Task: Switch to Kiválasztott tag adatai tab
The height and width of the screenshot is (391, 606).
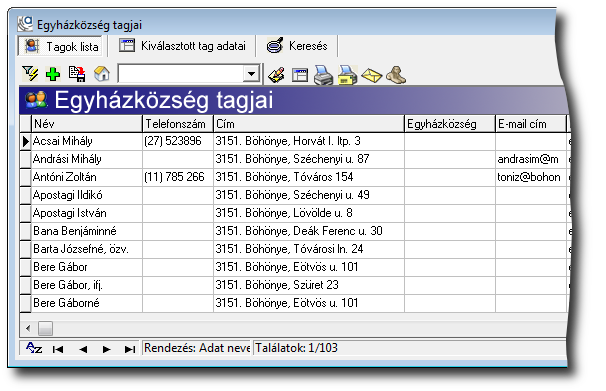Action: point(182,46)
